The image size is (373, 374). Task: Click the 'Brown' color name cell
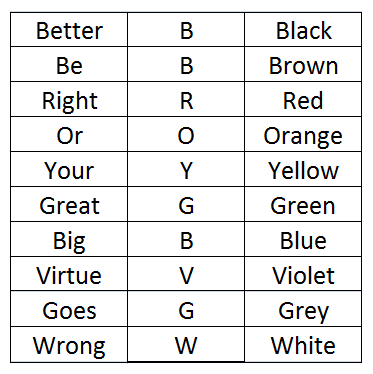pyautogui.click(x=303, y=64)
